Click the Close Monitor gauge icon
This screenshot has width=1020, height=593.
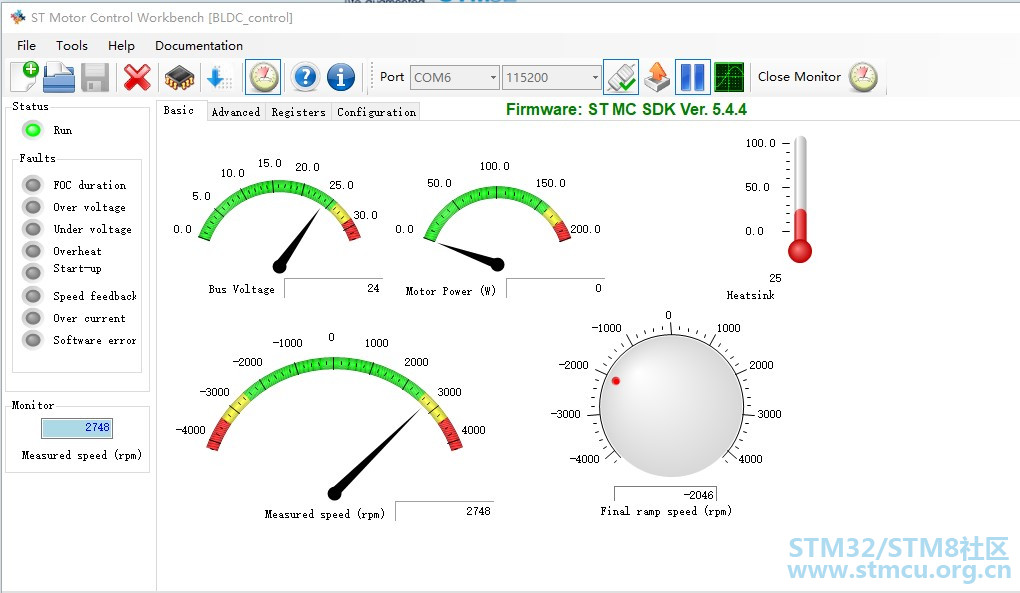(863, 77)
